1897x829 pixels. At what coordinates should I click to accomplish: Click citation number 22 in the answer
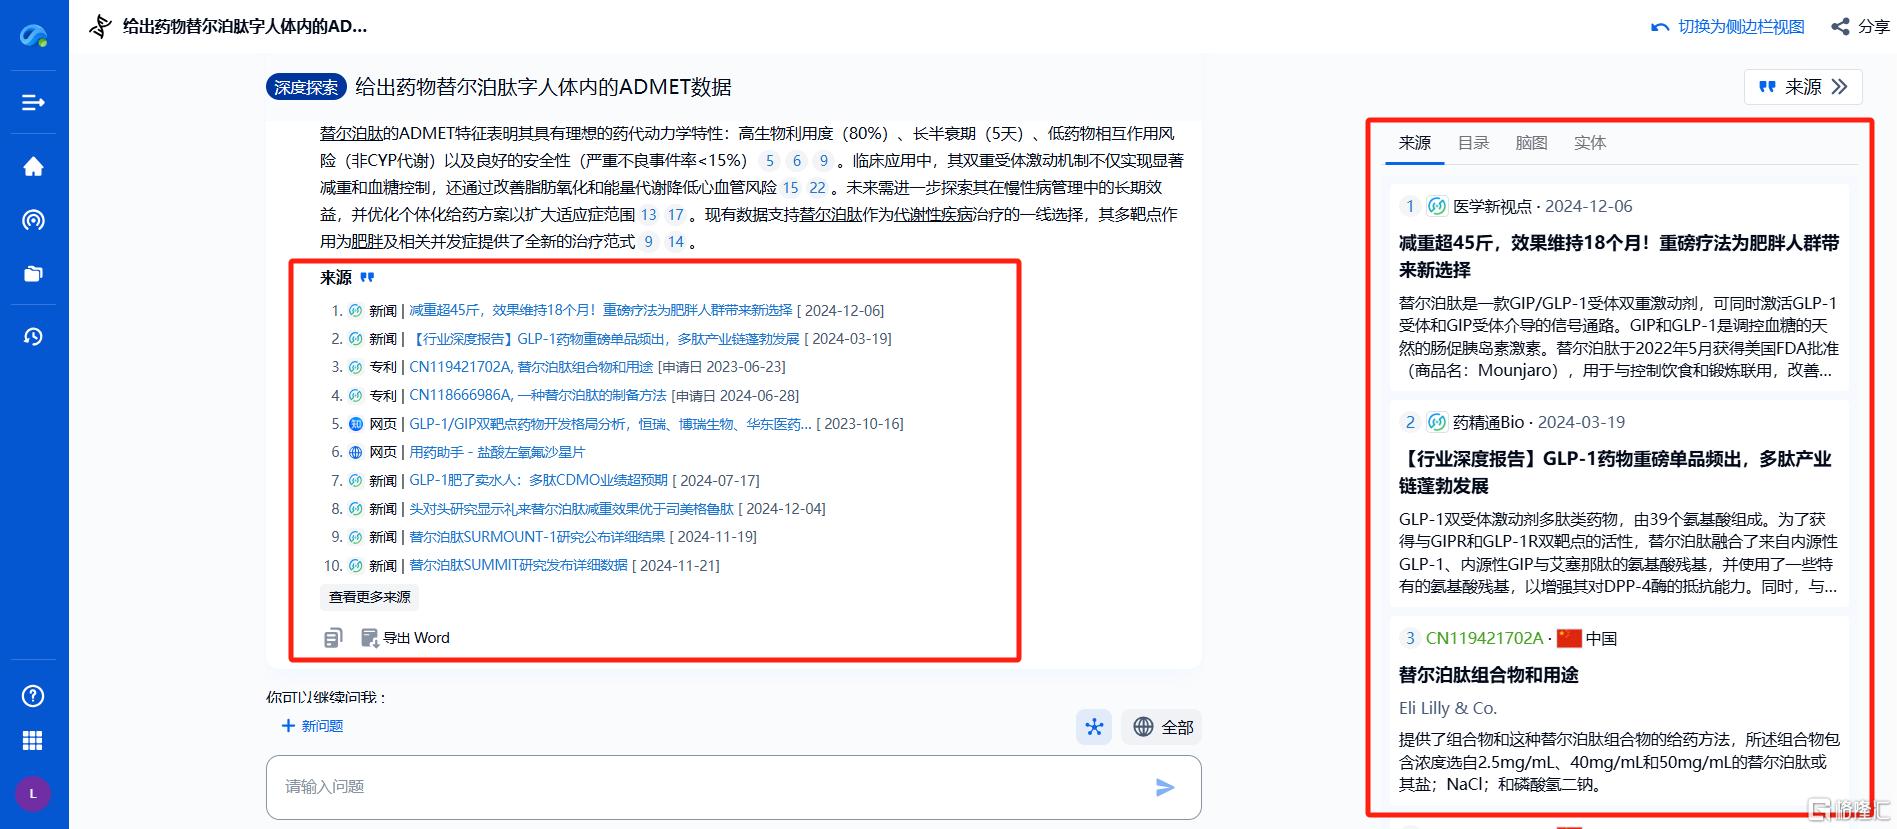817,187
